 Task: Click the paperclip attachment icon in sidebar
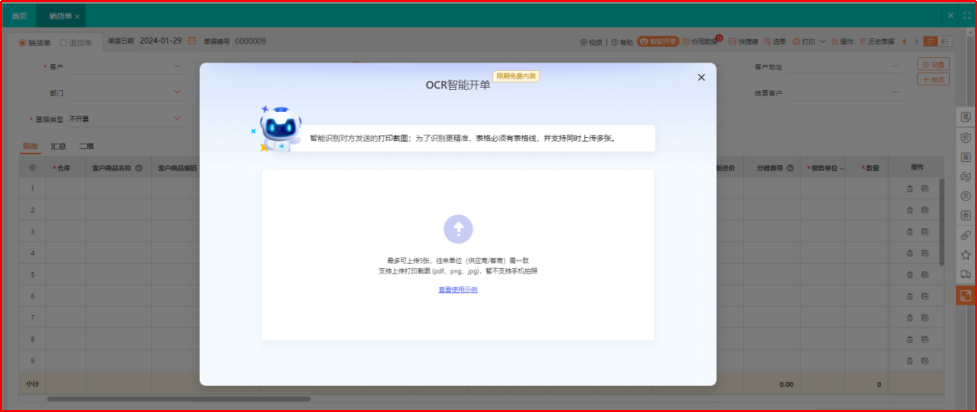[x=966, y=235]
